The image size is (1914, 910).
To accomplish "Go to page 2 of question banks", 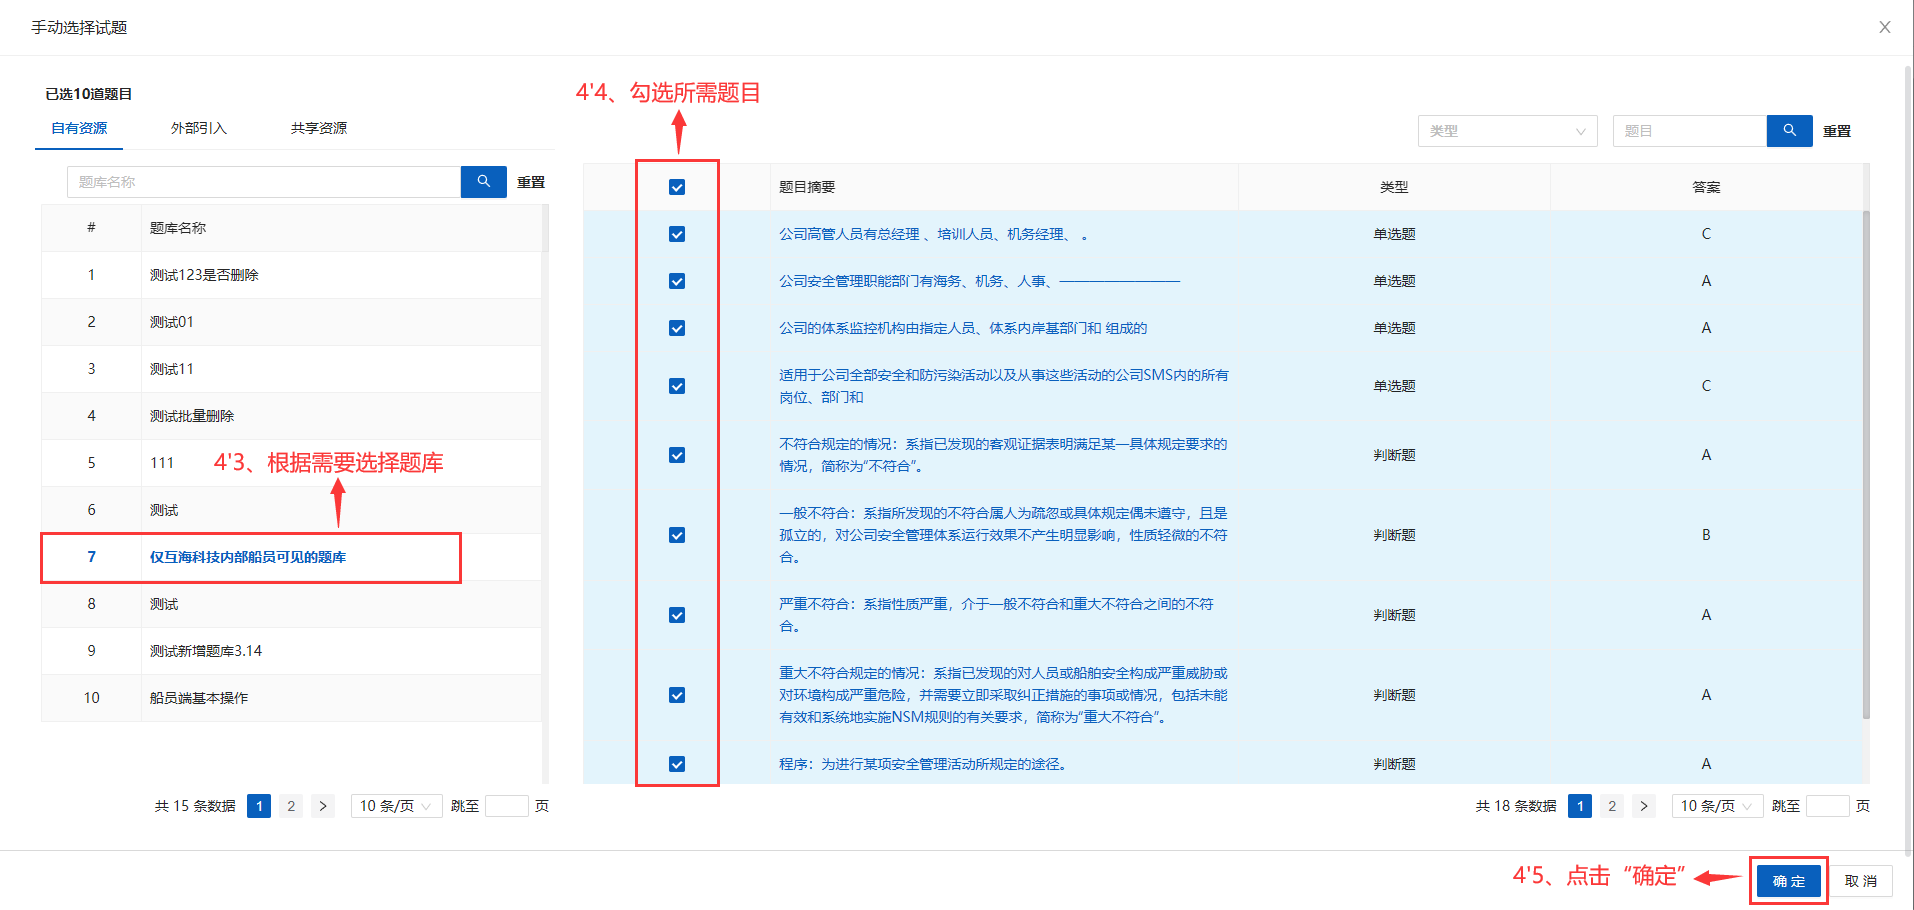I will (x=291, y=806).
